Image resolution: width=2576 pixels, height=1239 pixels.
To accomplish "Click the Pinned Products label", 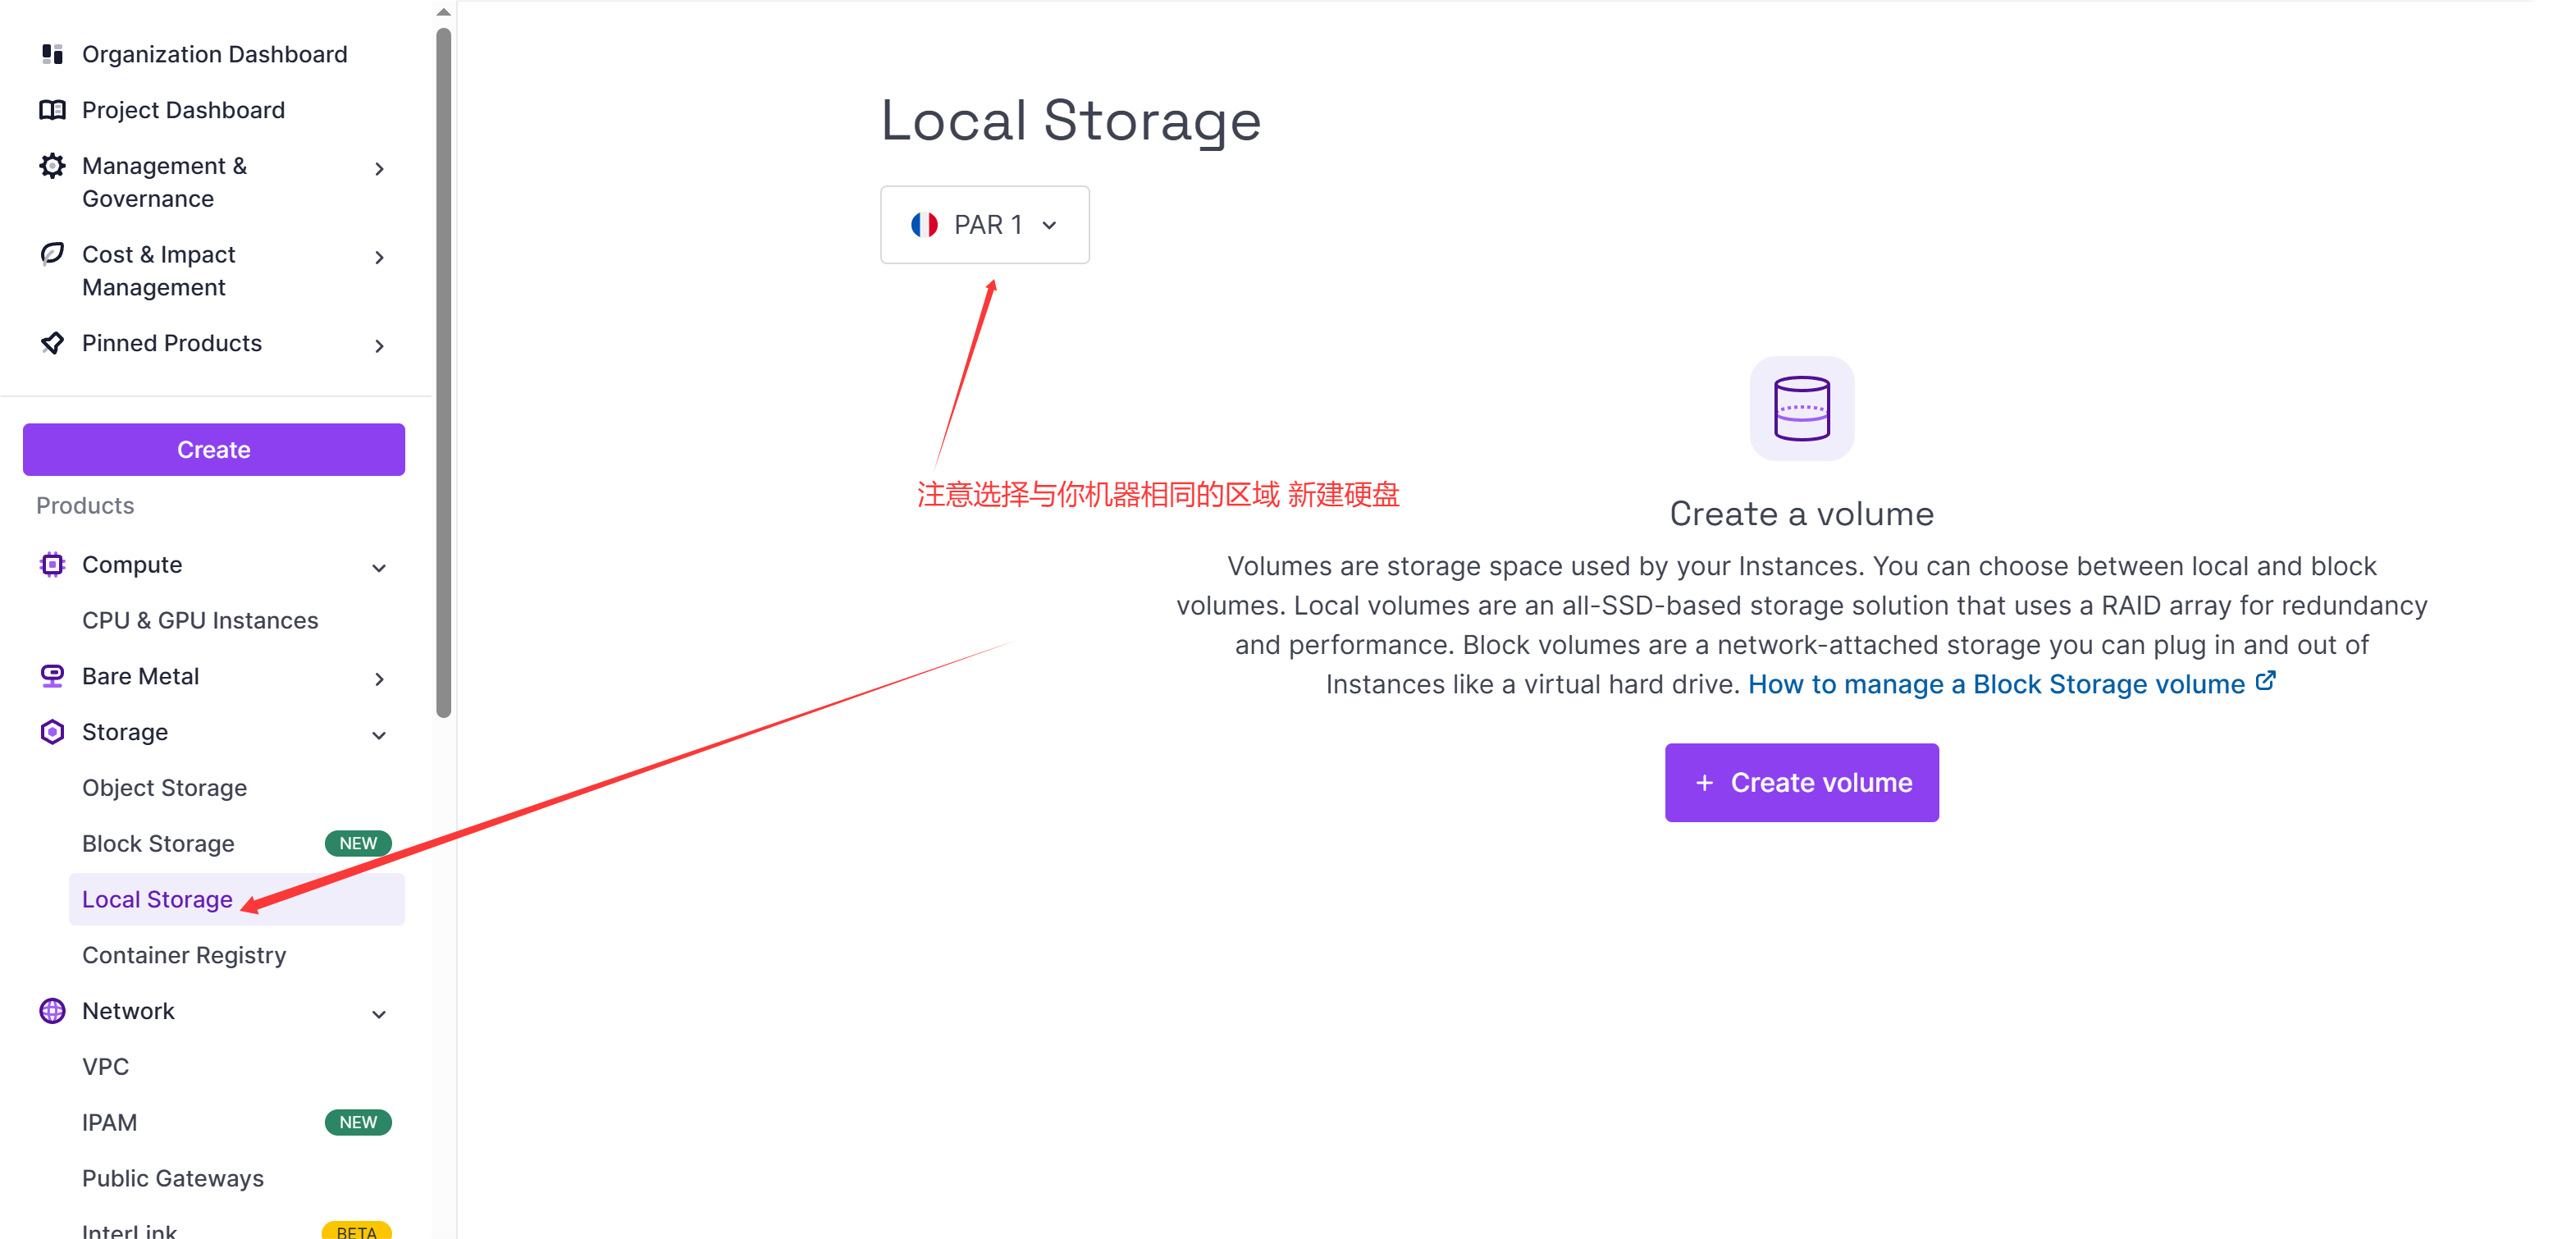I will pyautogui.click(x=171, y=343).
